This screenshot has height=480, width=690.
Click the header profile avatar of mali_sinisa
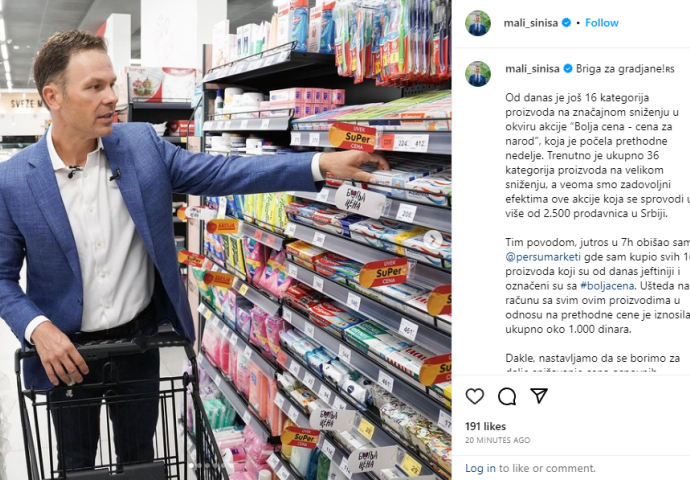(477, 23)
